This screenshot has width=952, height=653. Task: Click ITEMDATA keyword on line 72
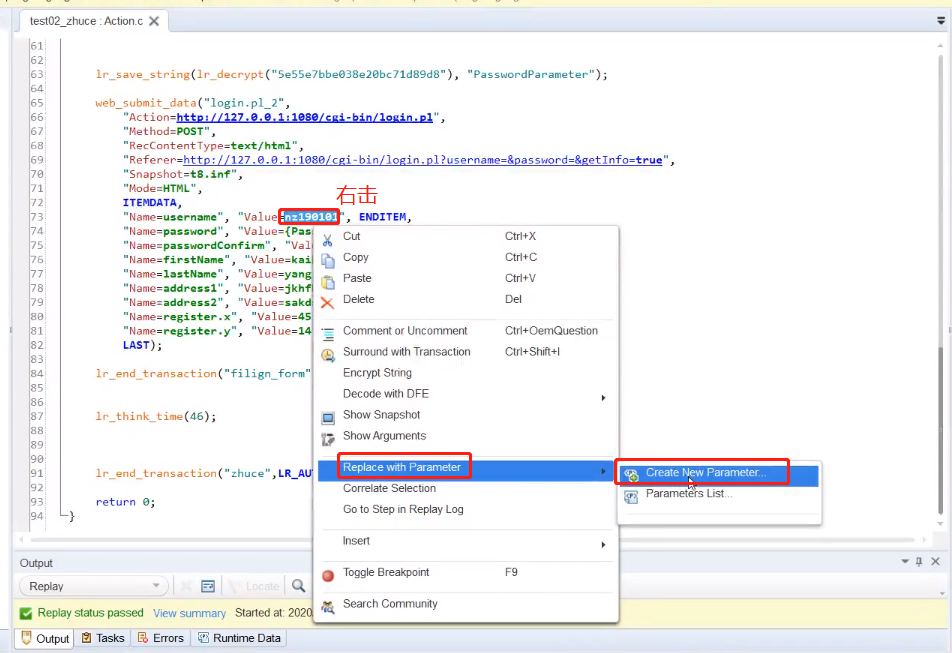(x=149, y=202)
